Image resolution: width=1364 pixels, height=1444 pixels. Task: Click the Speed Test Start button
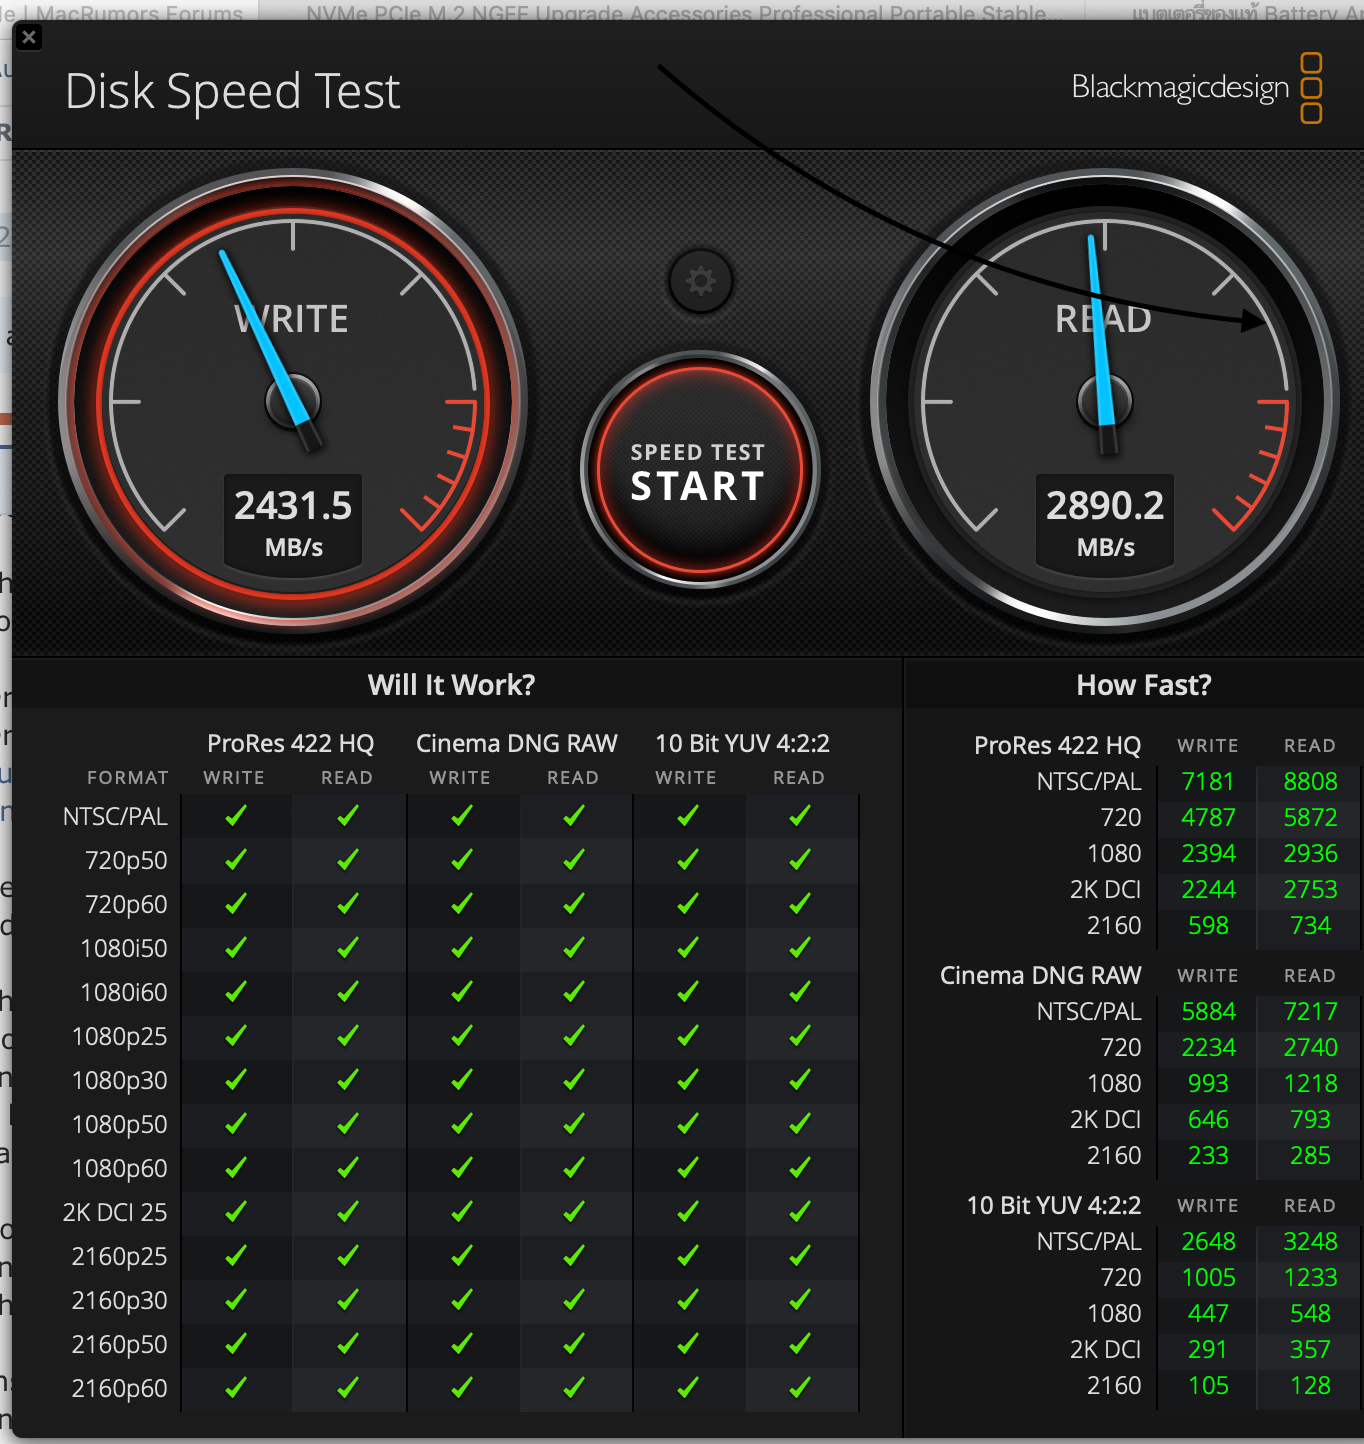699,469
